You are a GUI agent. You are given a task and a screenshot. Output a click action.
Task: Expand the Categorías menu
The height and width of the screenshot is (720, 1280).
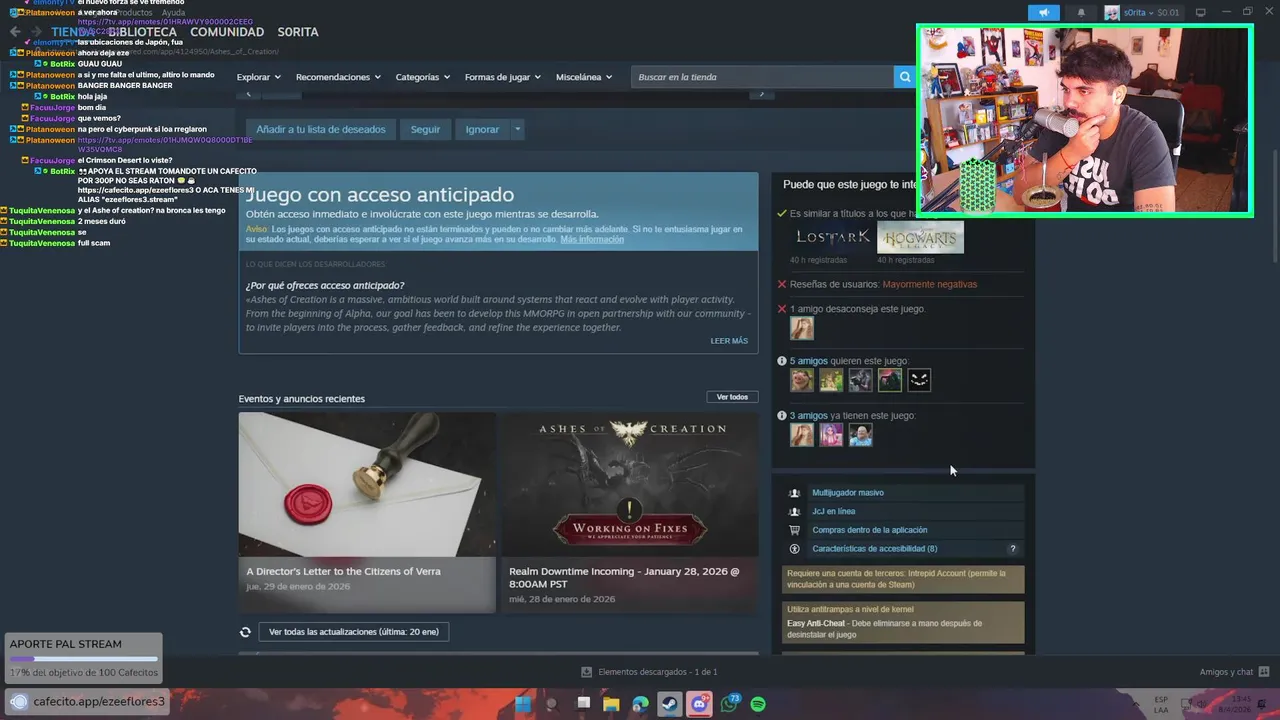point(422,77)
